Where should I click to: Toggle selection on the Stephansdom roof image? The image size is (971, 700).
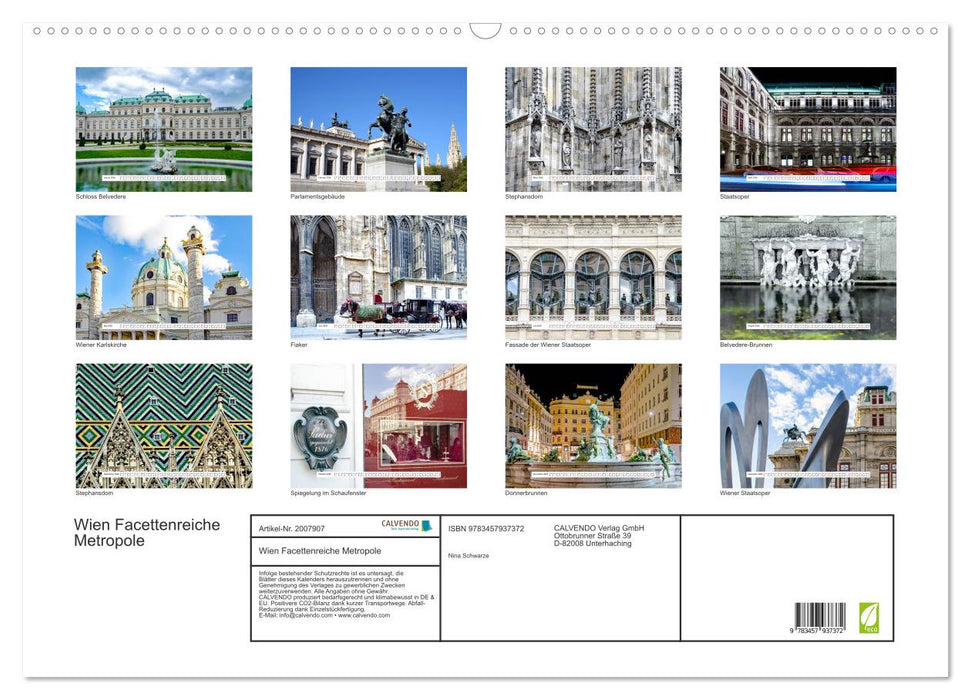[162, 424]
